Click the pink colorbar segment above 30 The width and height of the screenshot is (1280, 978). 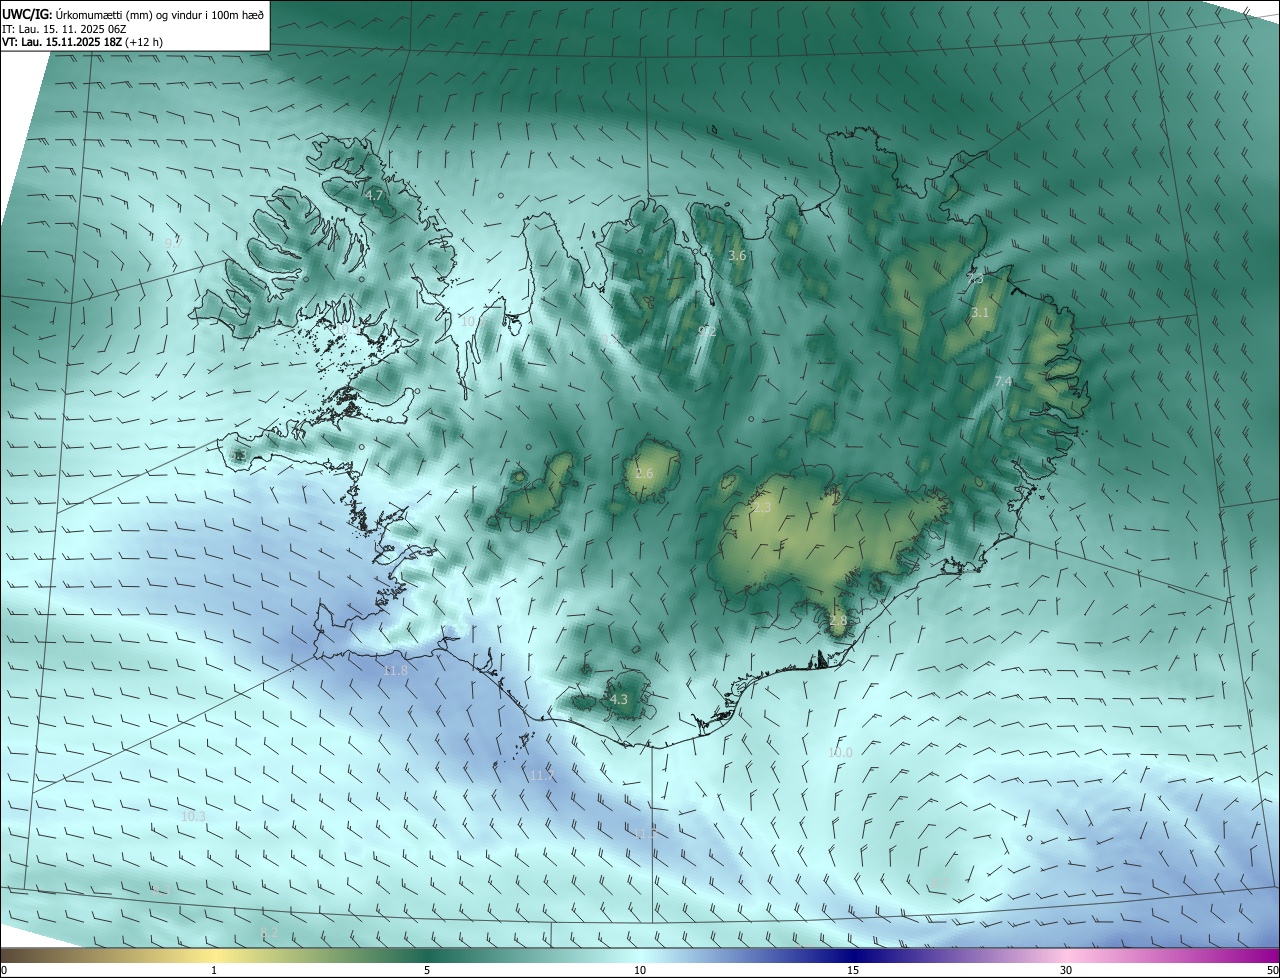point(1066,955)
